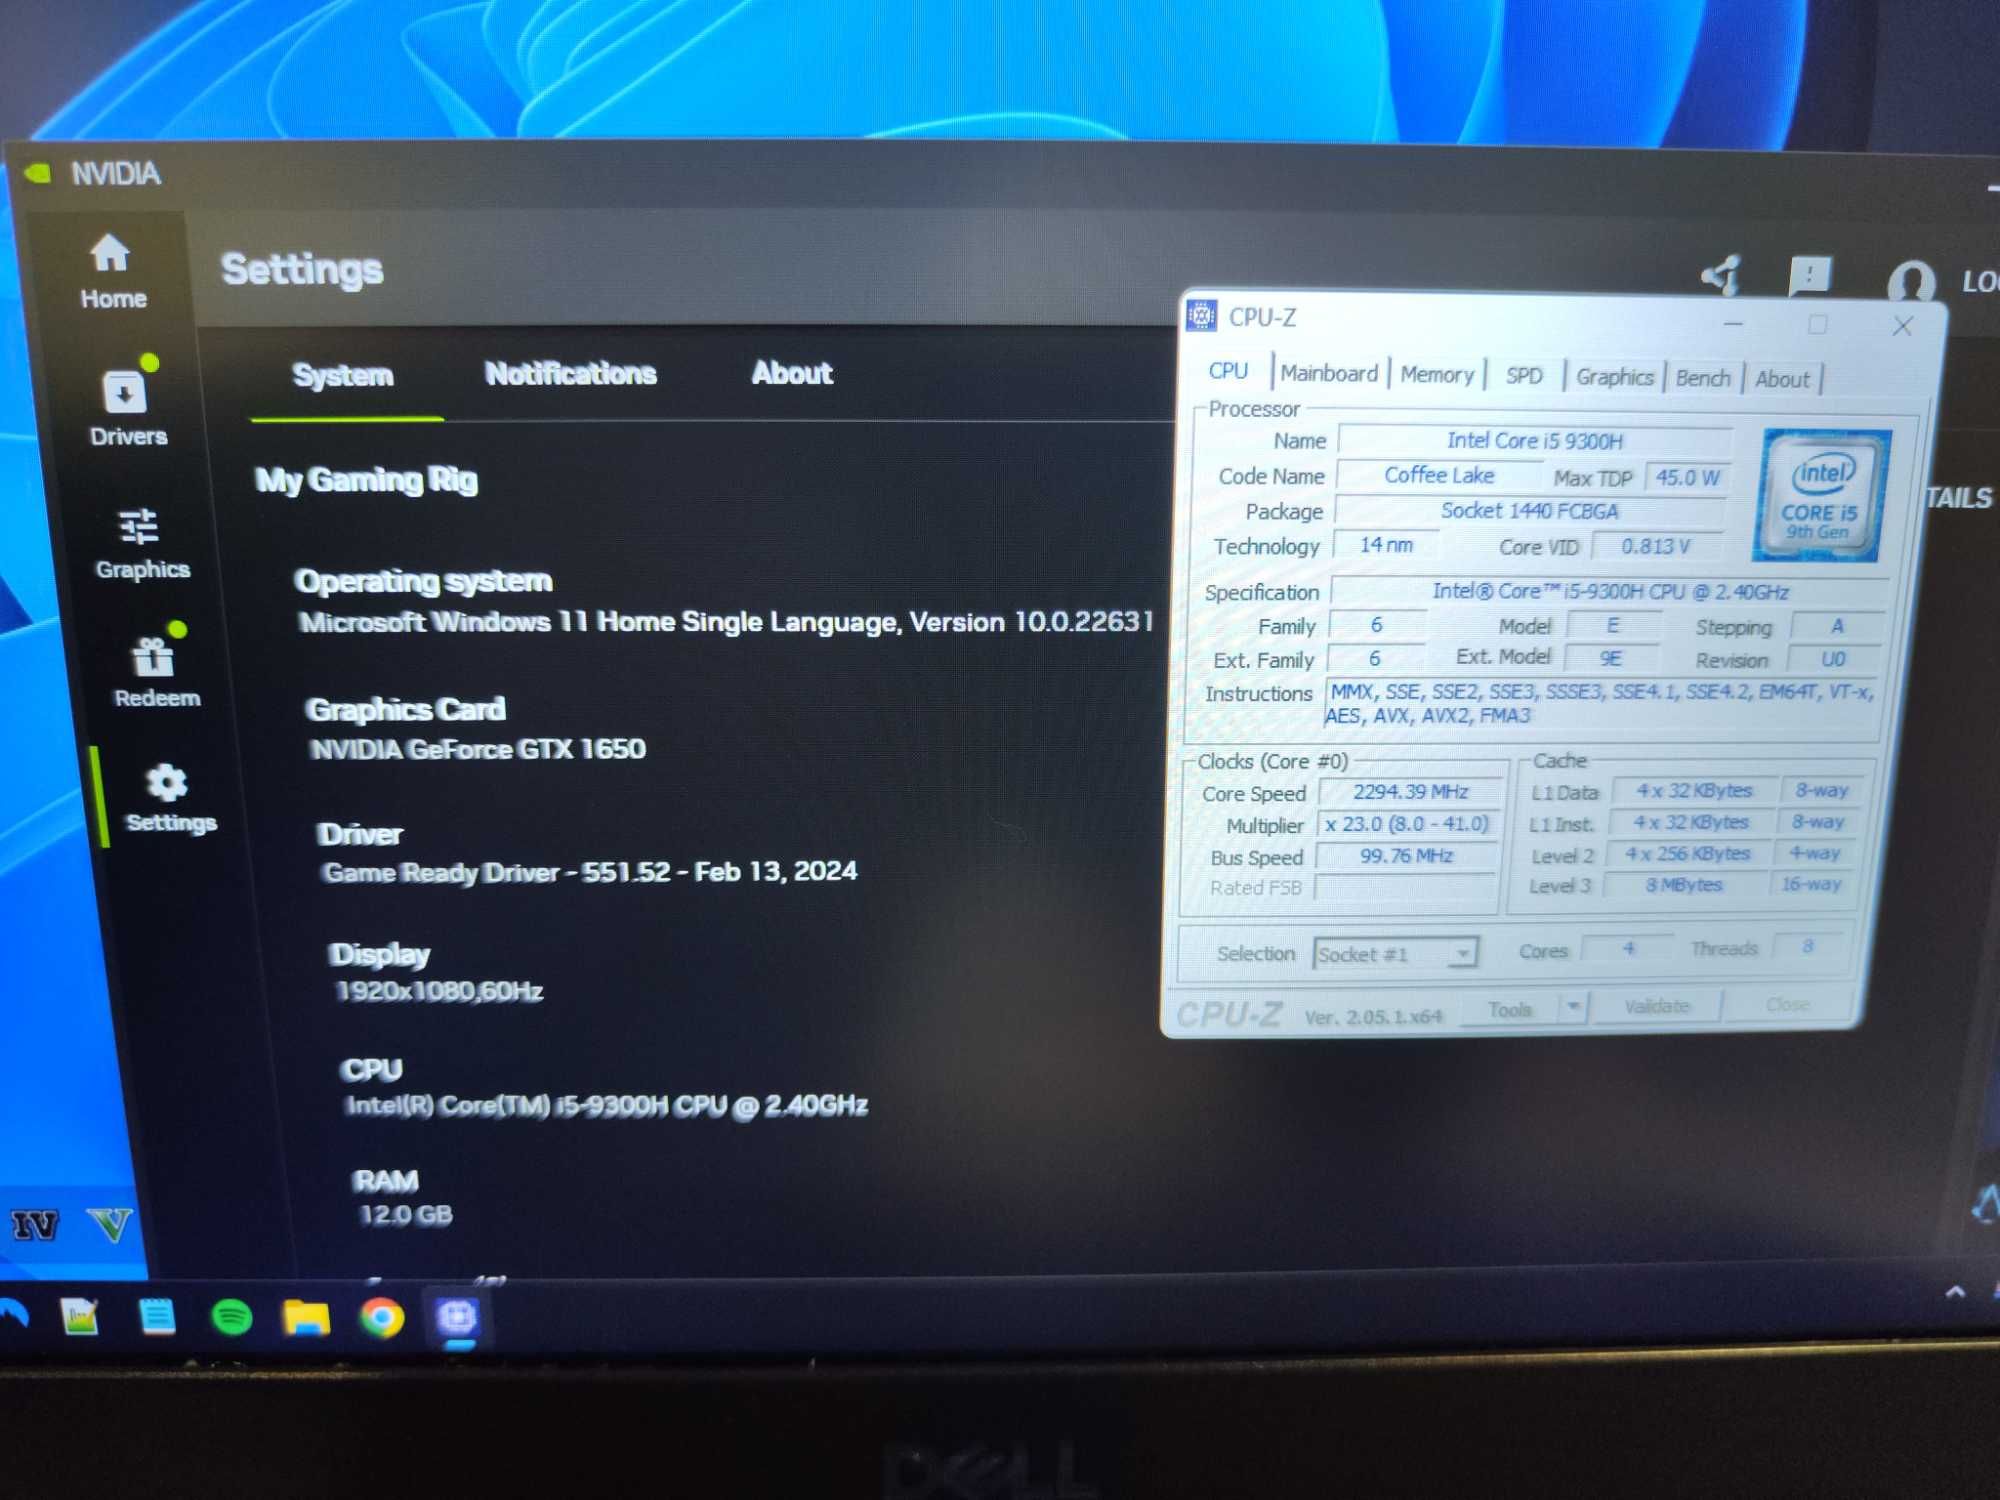Screen dimensions: 2000x1500
Task: Click the CPU-Z title bar app icon
Action: 1201,316
